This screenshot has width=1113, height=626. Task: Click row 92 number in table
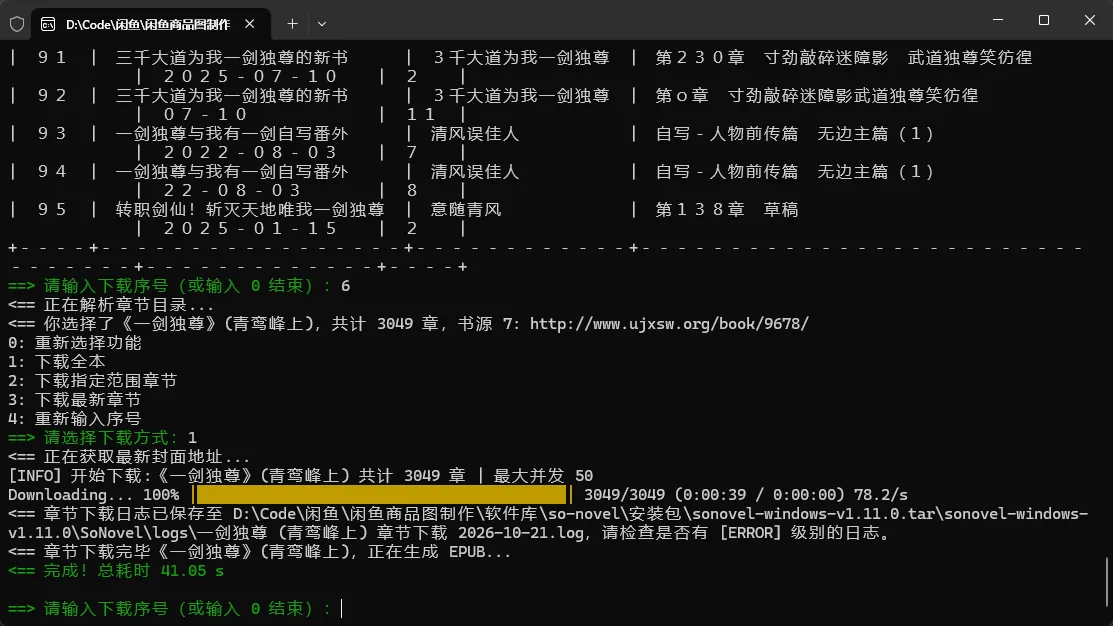click(x=52, y=95)
